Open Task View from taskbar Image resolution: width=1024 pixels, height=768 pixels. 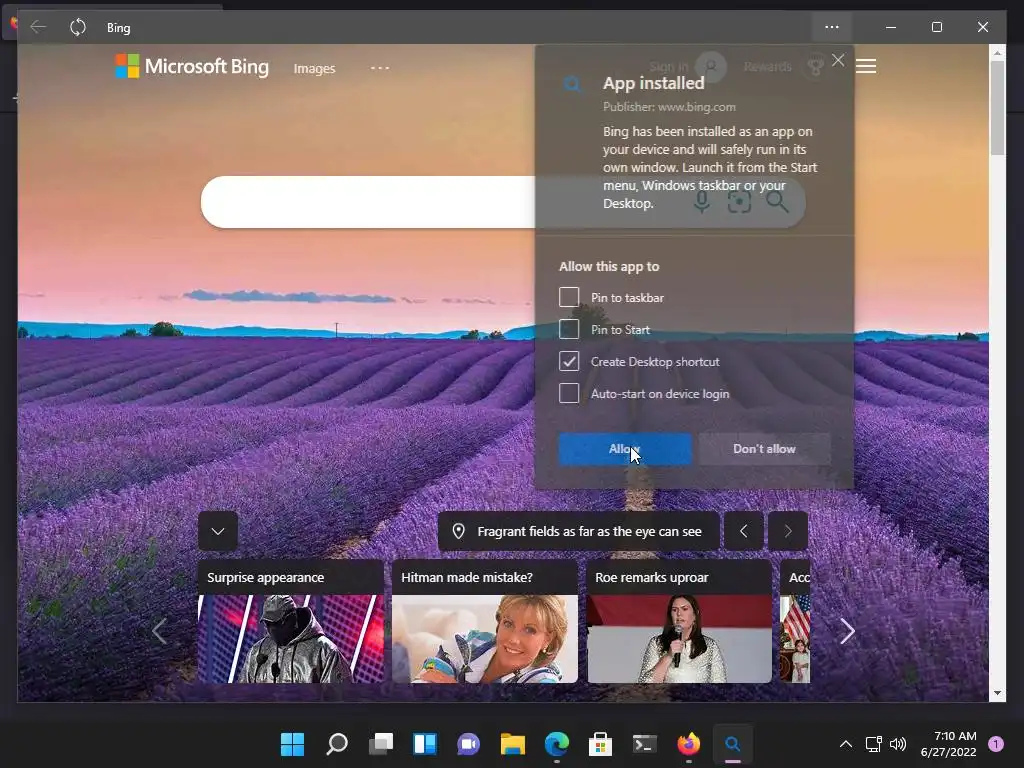tap(381, 744)
